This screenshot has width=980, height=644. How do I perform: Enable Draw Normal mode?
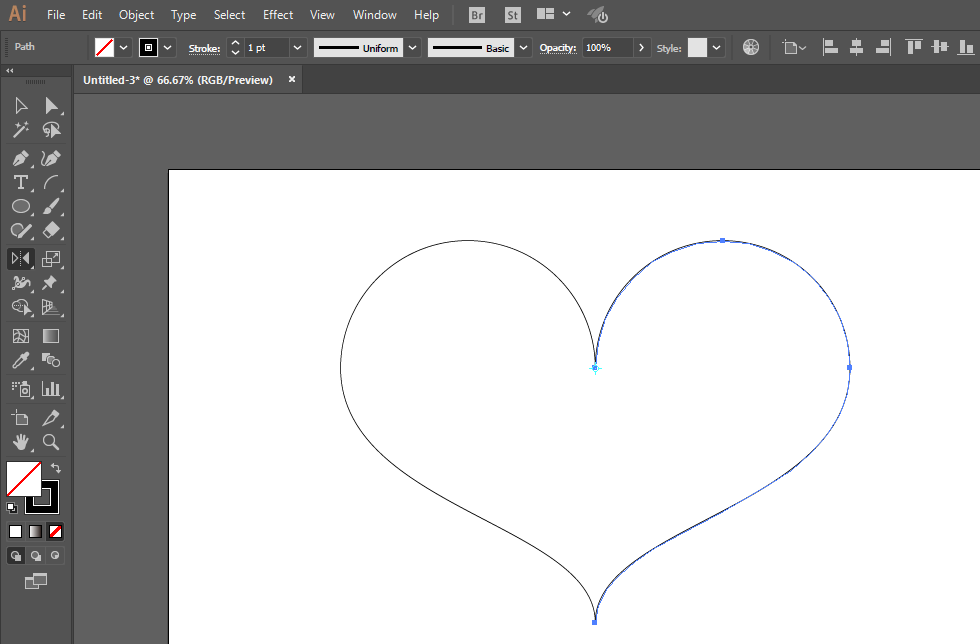(16, 555)
